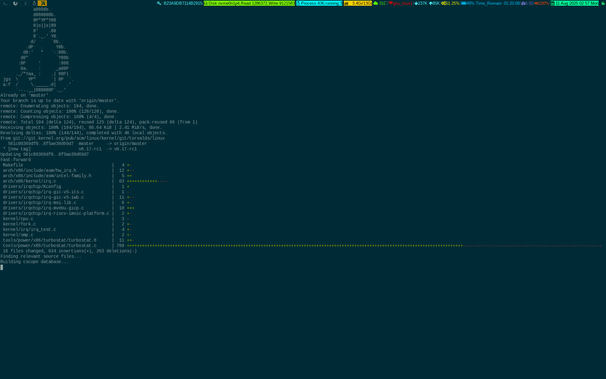606x379 pixels.
Task: Click the drivers/irqchip/irq-gic-v5-its.c row
Action: (66, 192)
